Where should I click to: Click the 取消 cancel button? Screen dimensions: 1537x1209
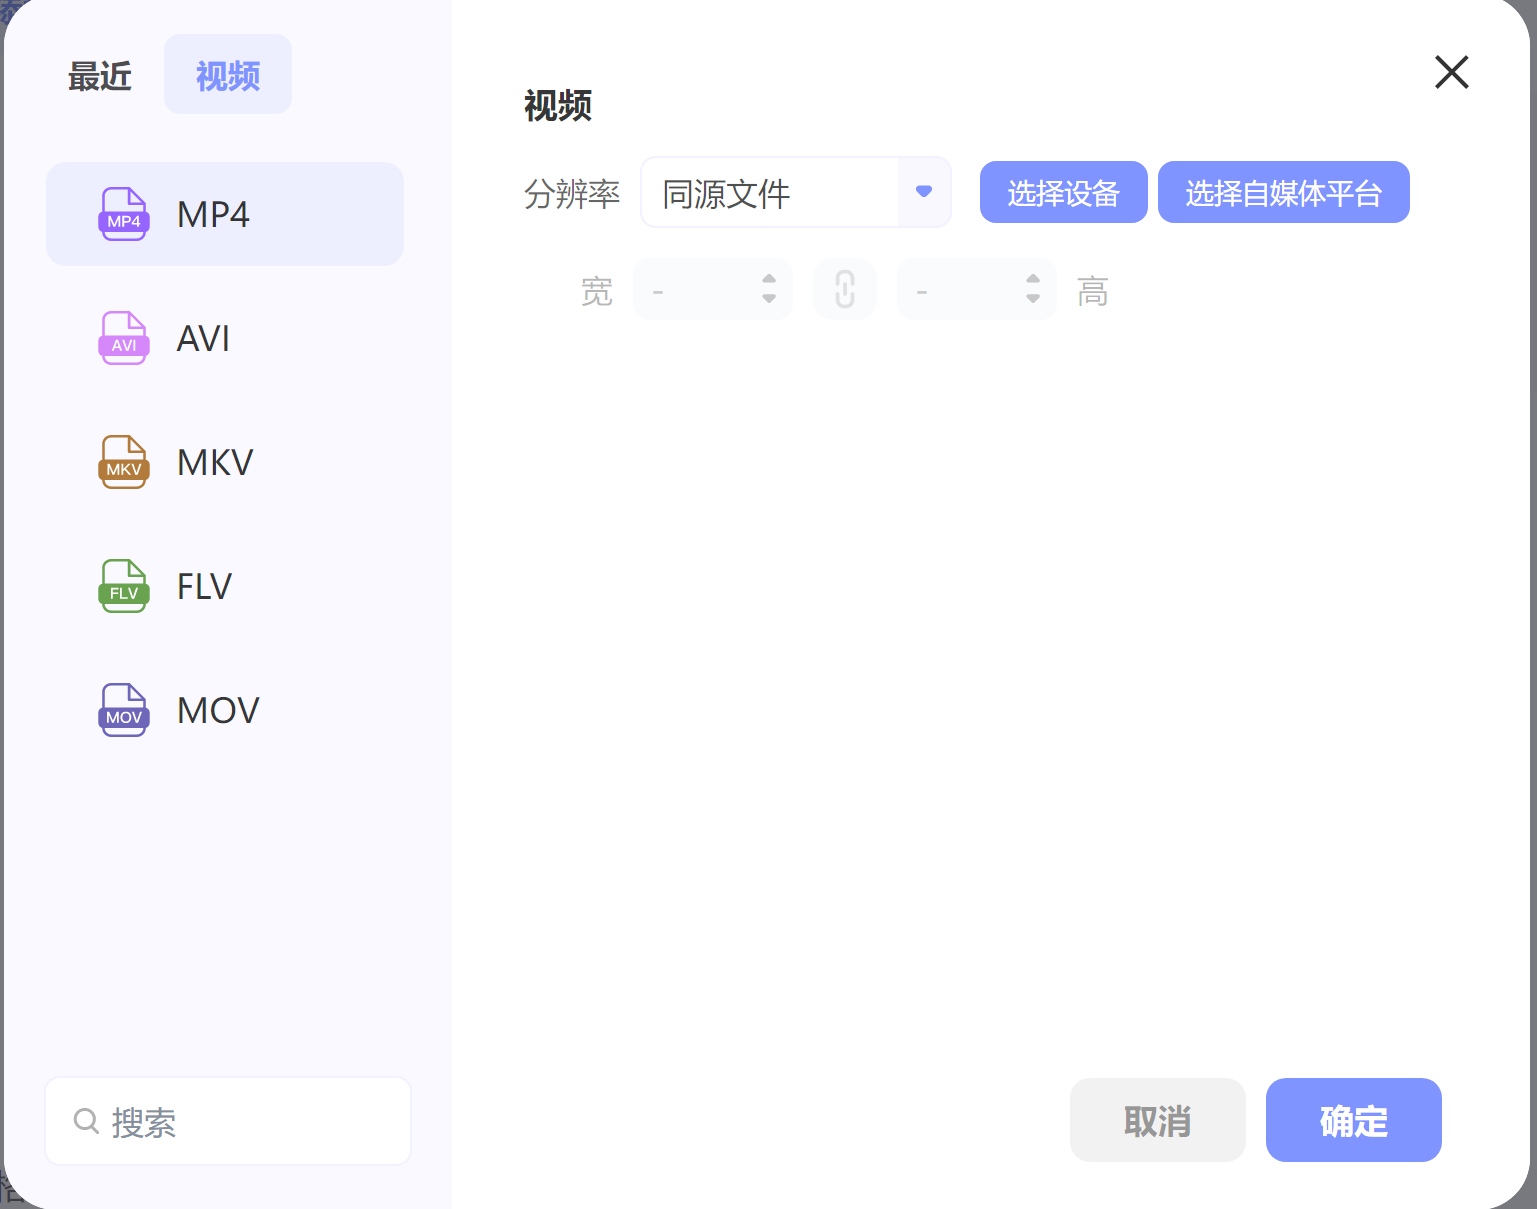click(x=1157, y=1120)
